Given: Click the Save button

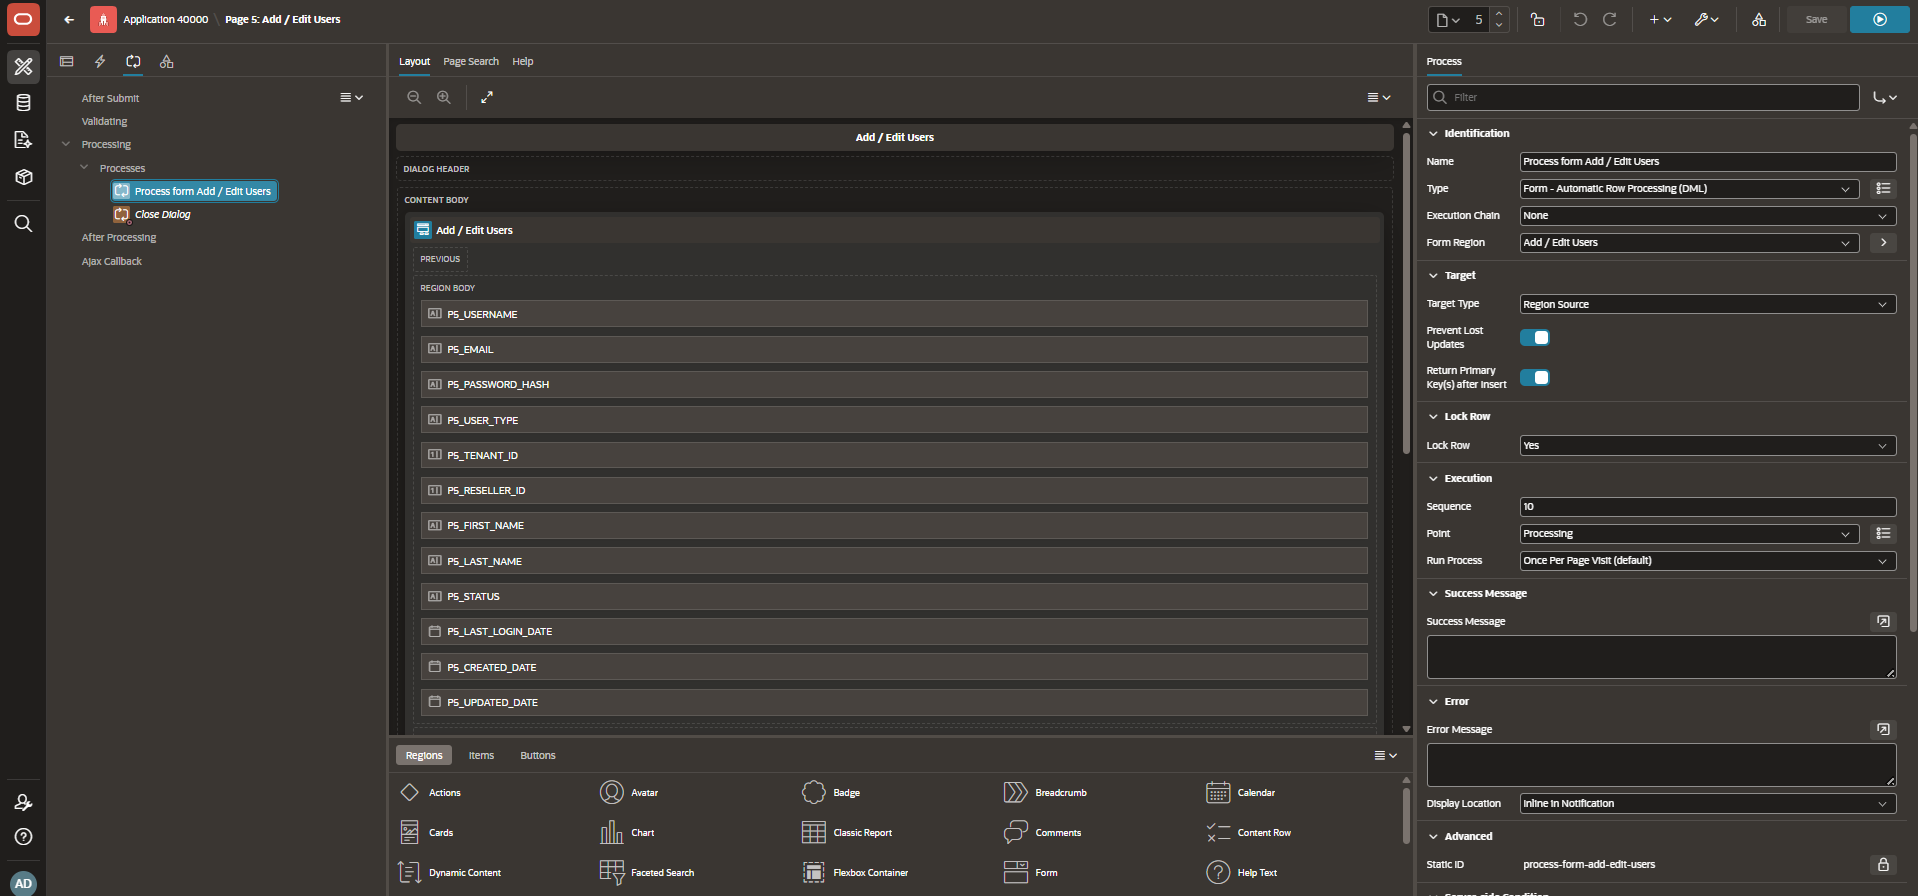Looking at the screenshot, I should click(x=1816, y=19).
